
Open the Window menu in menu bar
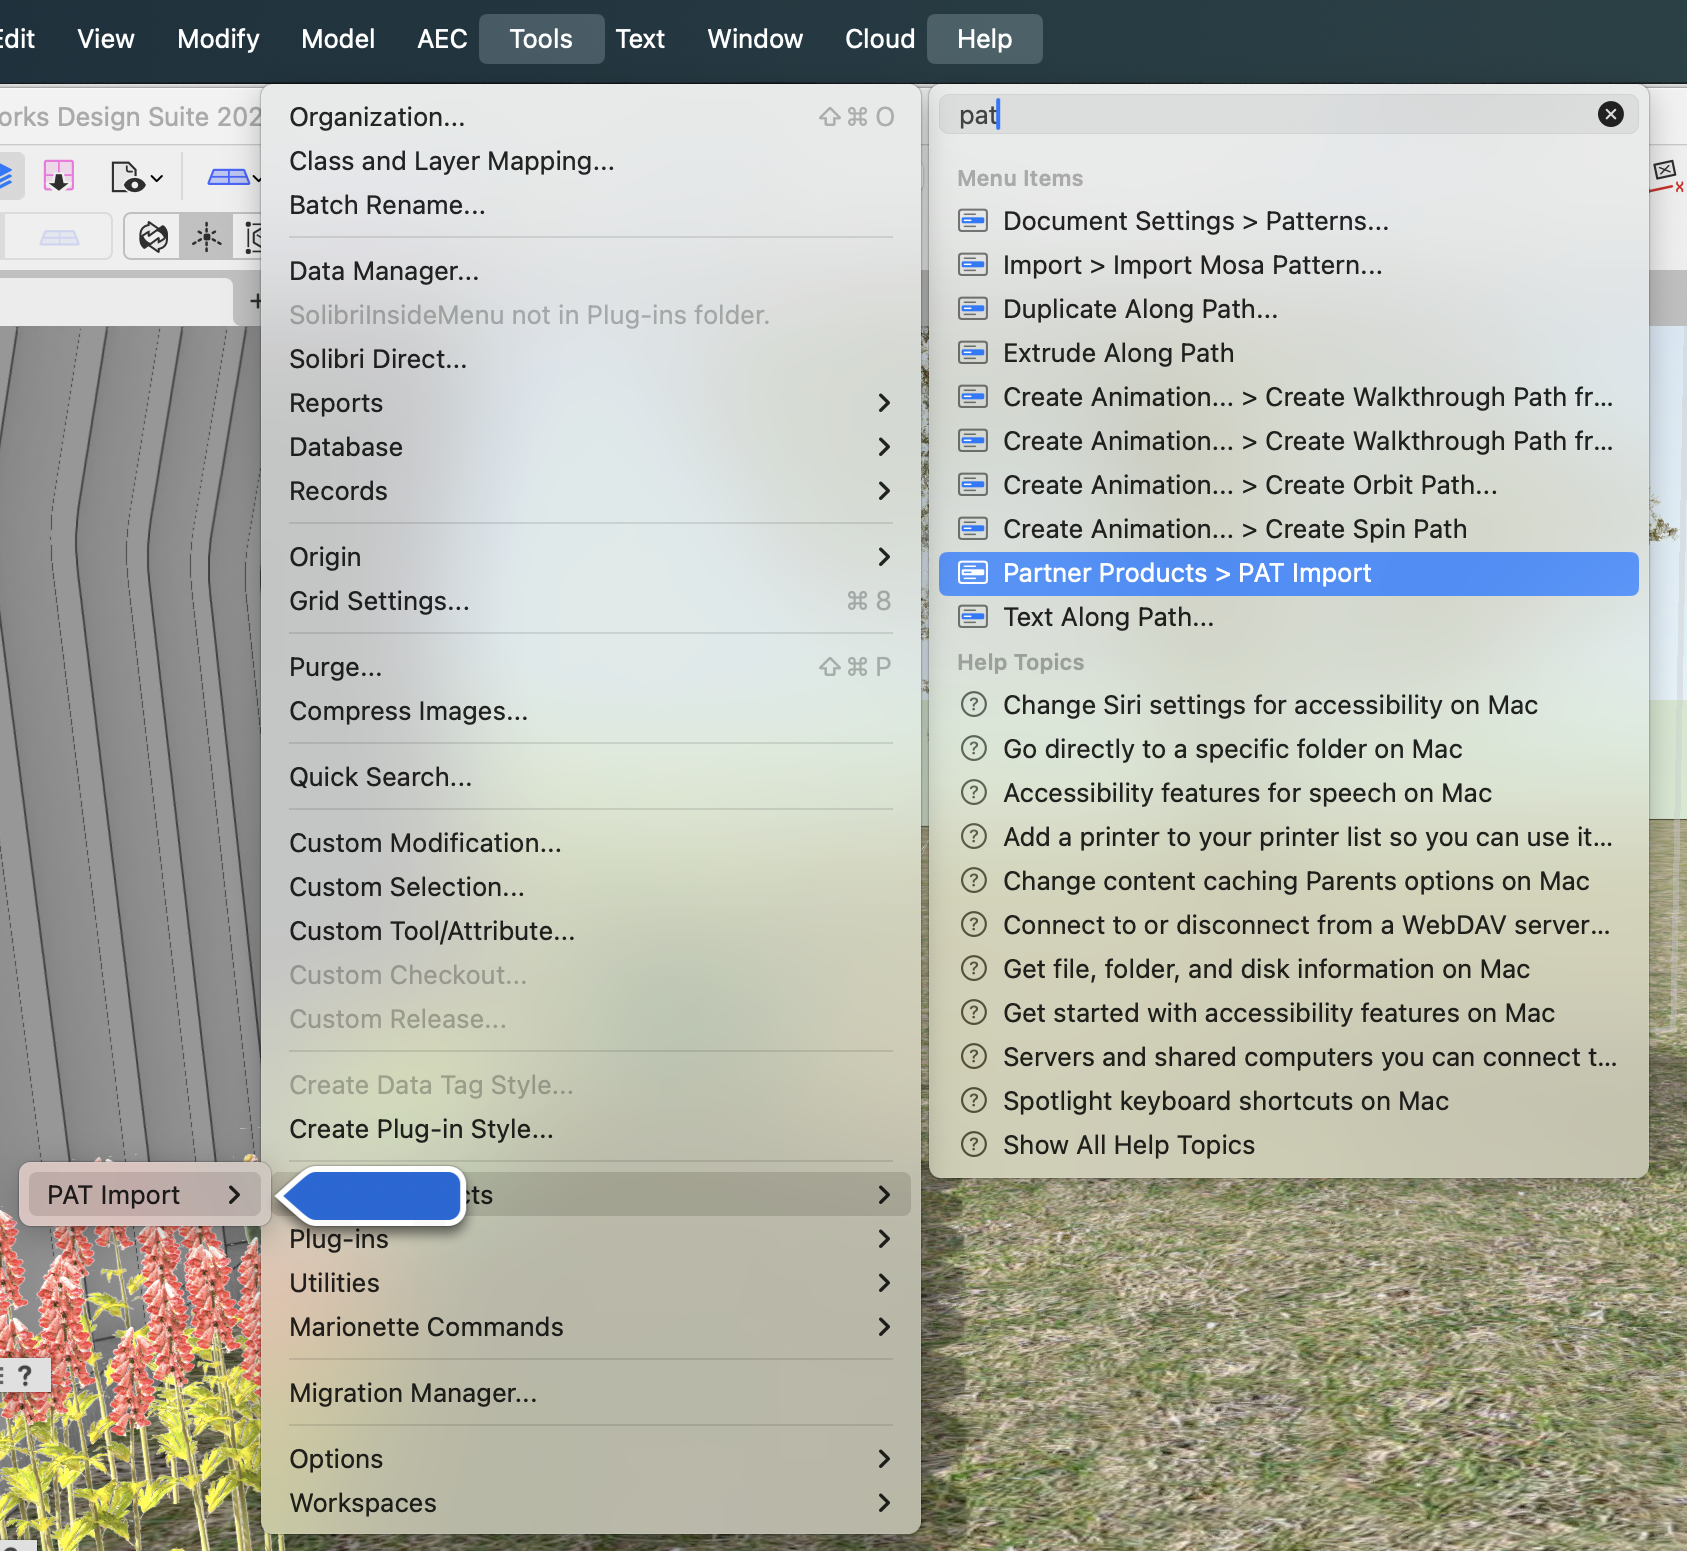point(754,39)
